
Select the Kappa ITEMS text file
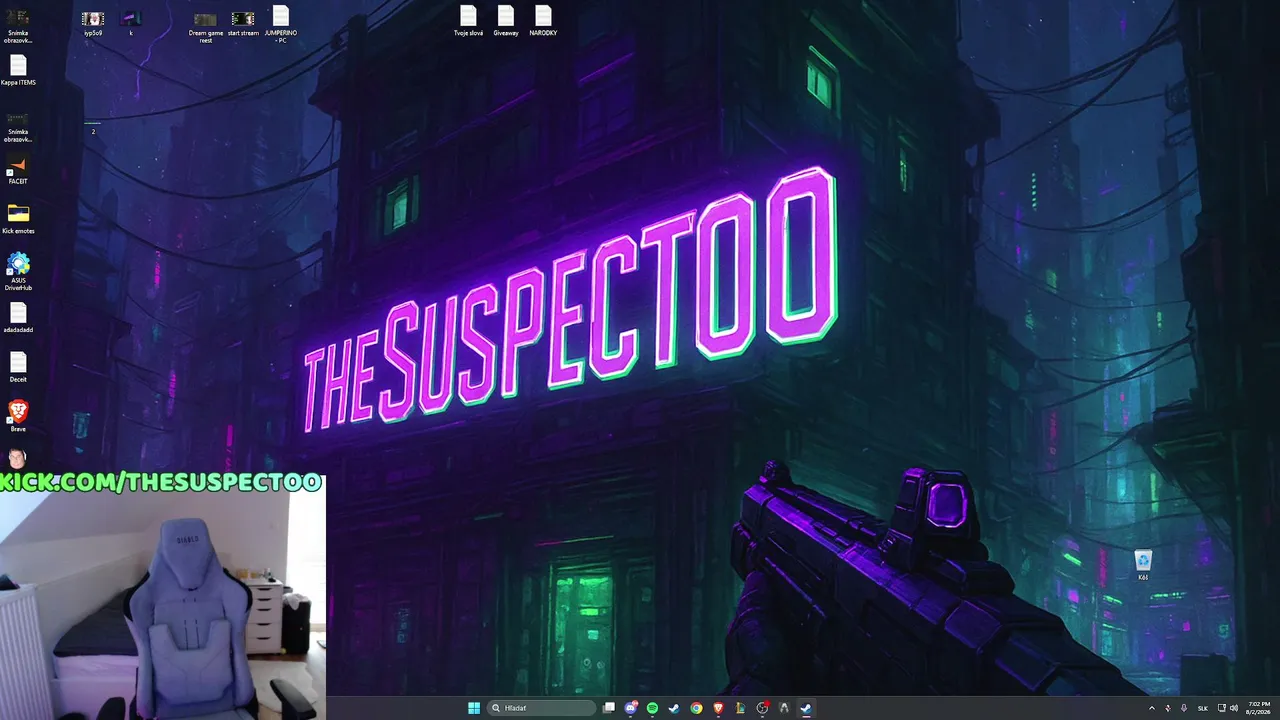click(18, 70)
